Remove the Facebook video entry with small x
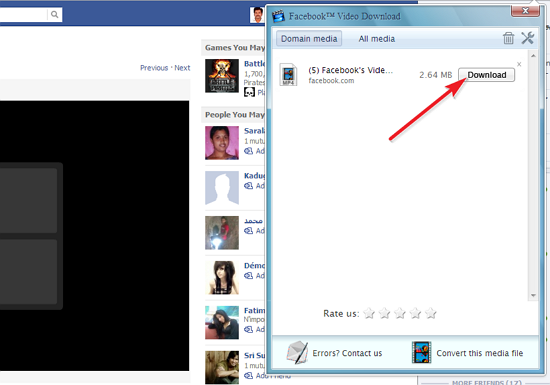Viewport: 550px width, 385px height. tap(519, 64)
